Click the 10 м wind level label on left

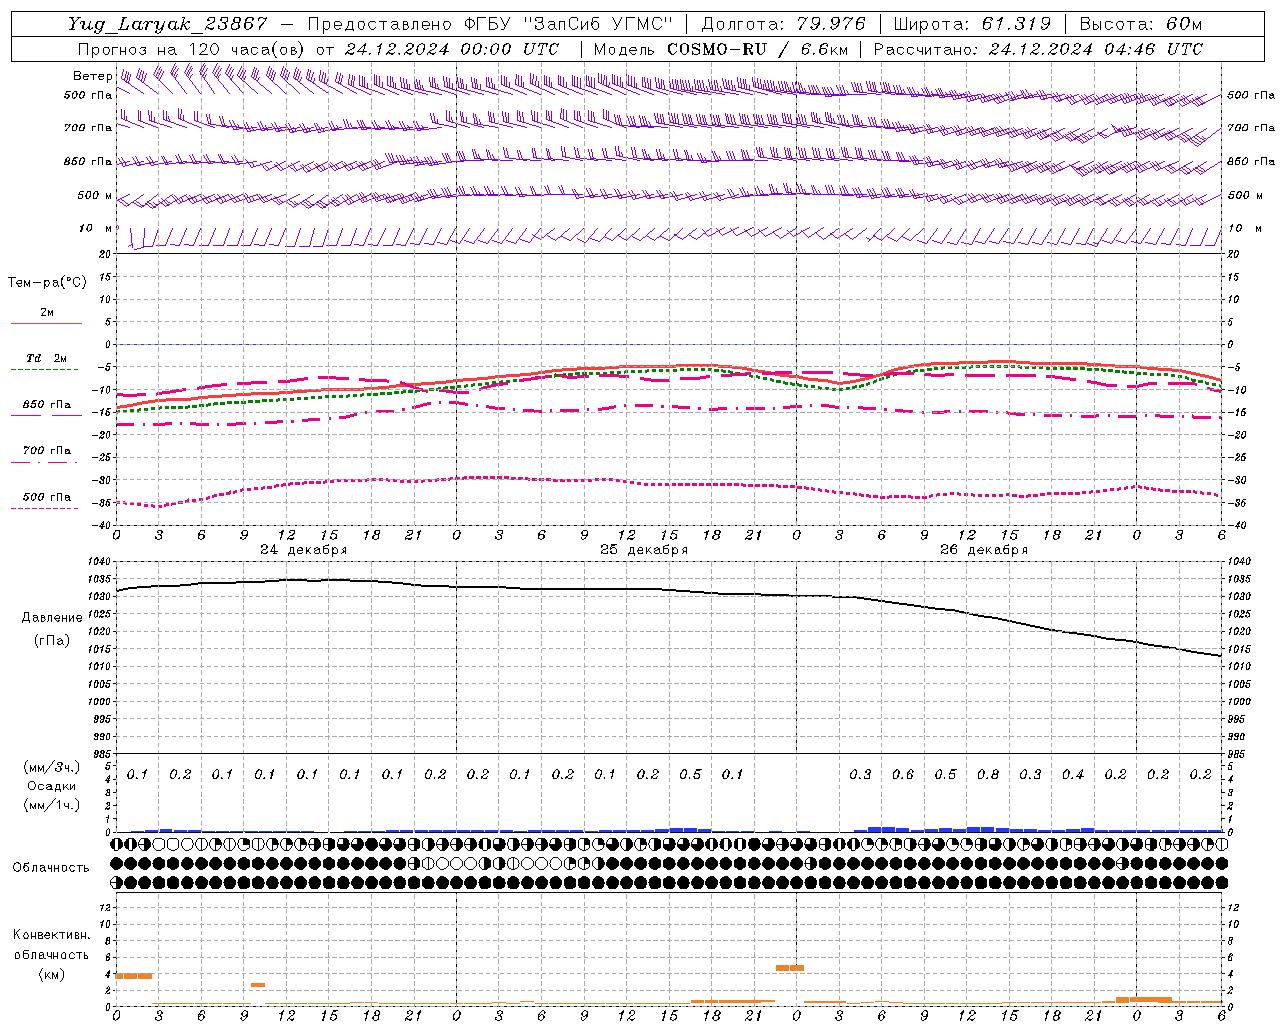[x=96, y=228]
